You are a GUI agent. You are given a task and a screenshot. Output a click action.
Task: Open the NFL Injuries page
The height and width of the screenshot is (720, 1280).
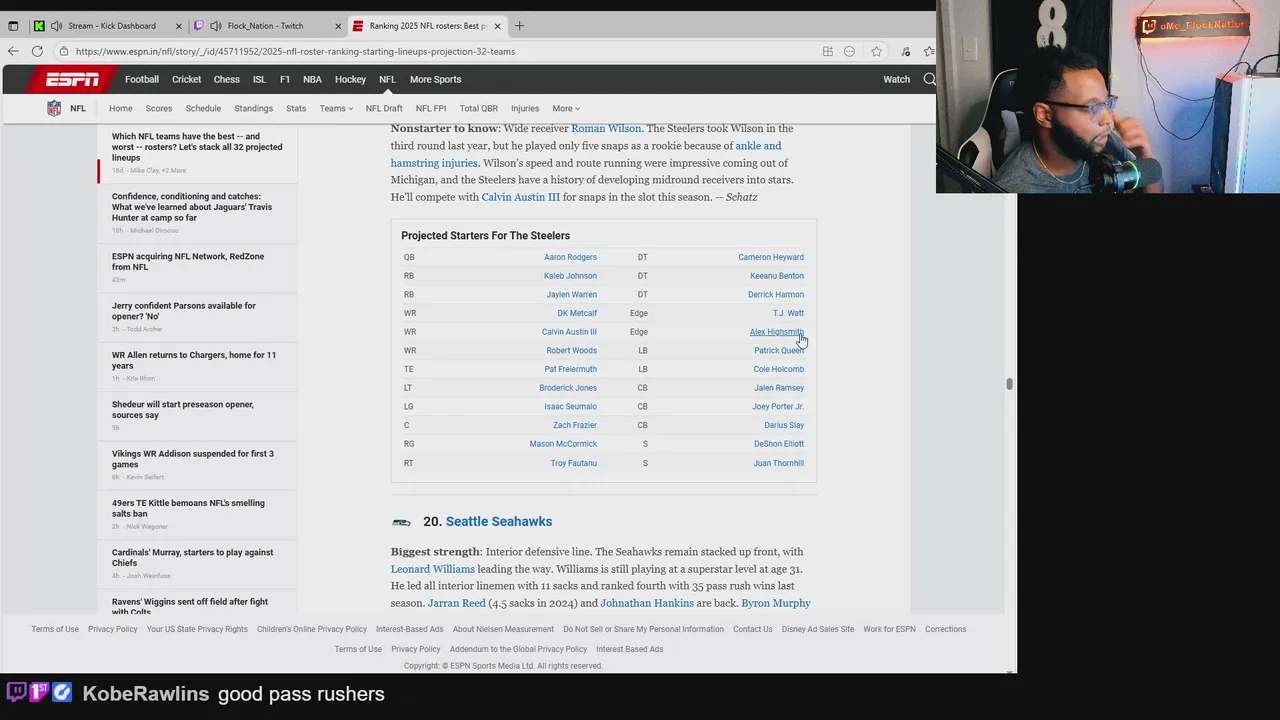click(x=525, y=108)
